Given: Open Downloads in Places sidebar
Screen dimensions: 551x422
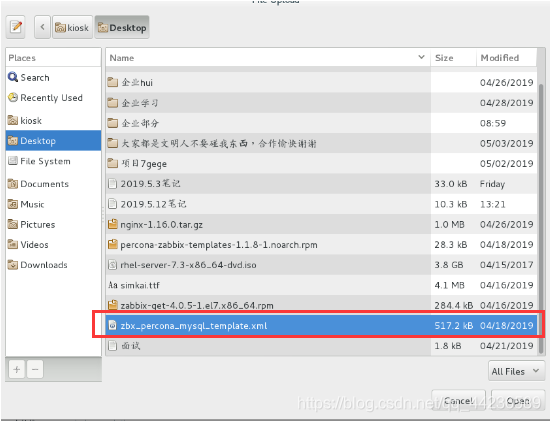Looking at the screenshot, I should click(x=53, y=265).
